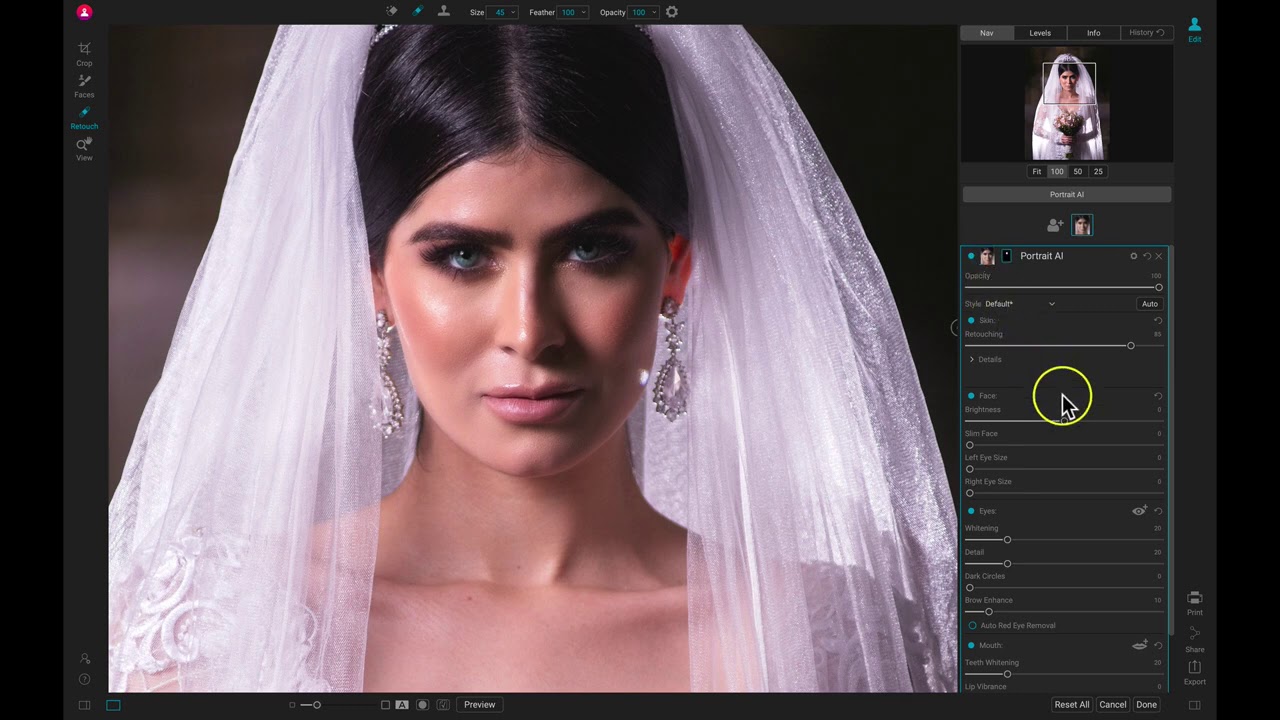
Task: Click the Auto style button
Action: 1150,304
